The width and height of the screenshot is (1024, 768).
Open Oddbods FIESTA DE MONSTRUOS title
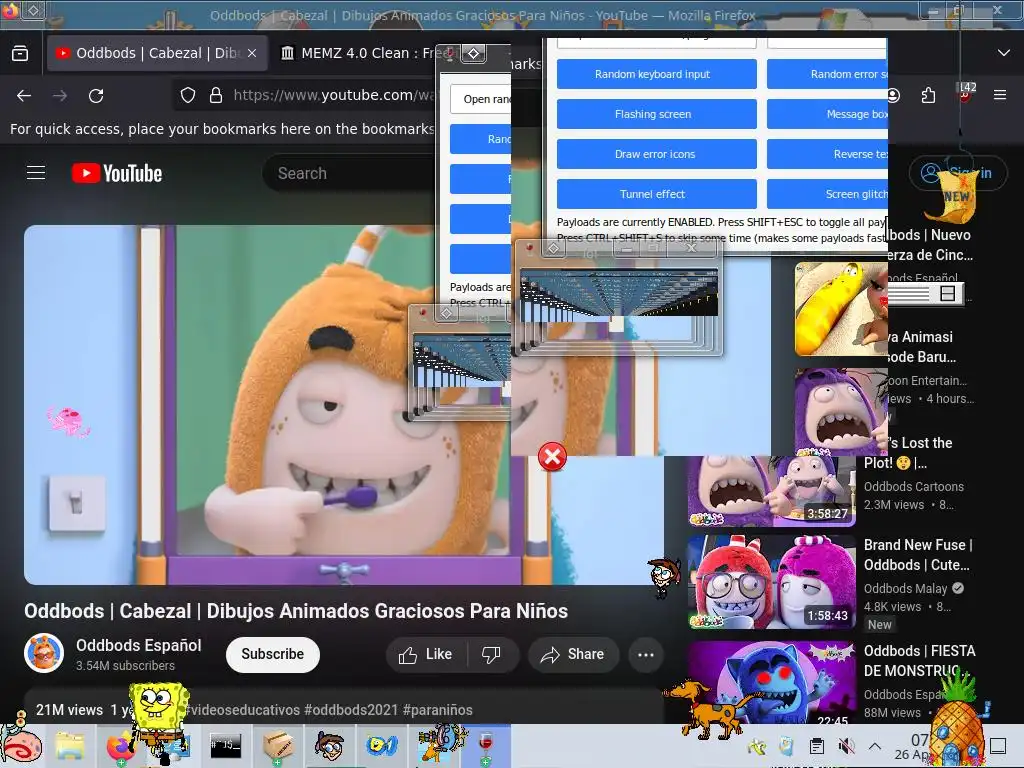click(x=920, y=660)
